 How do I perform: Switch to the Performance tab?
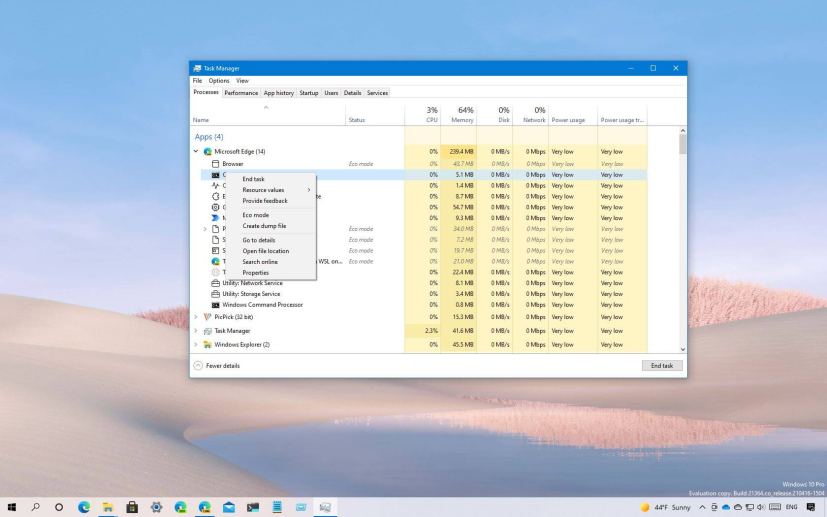pyautogui.click(x=241, y=93)
